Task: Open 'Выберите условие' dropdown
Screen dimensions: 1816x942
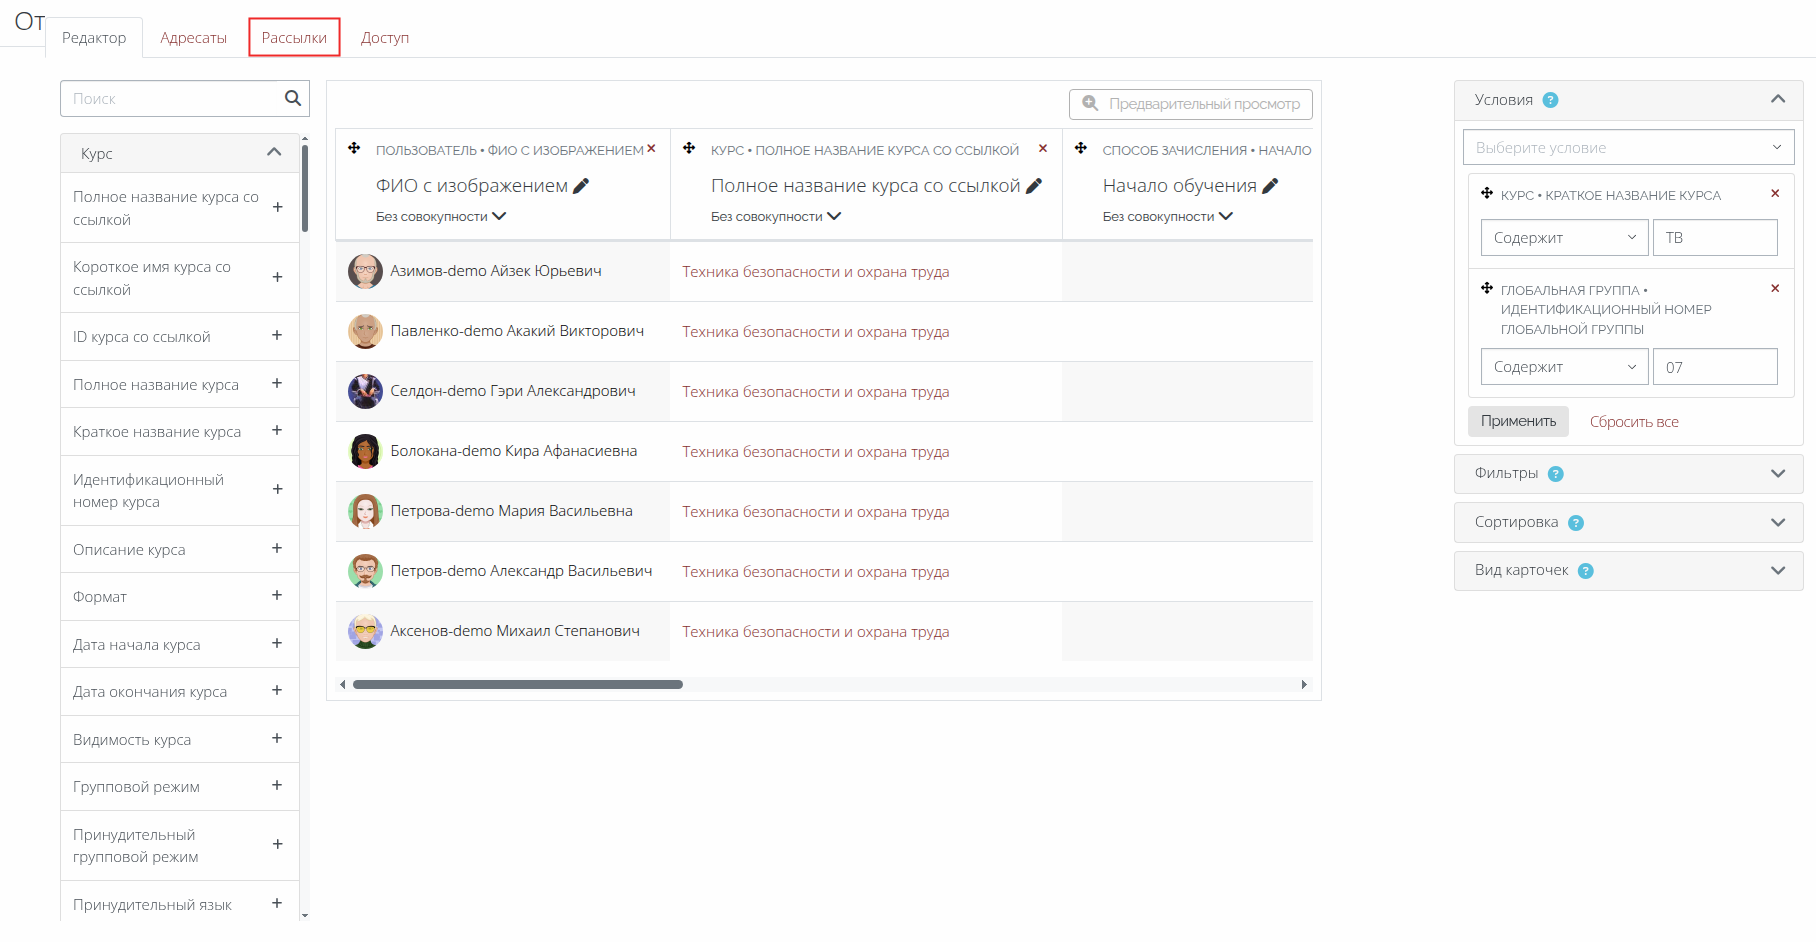Action: tap(1628, 148)
